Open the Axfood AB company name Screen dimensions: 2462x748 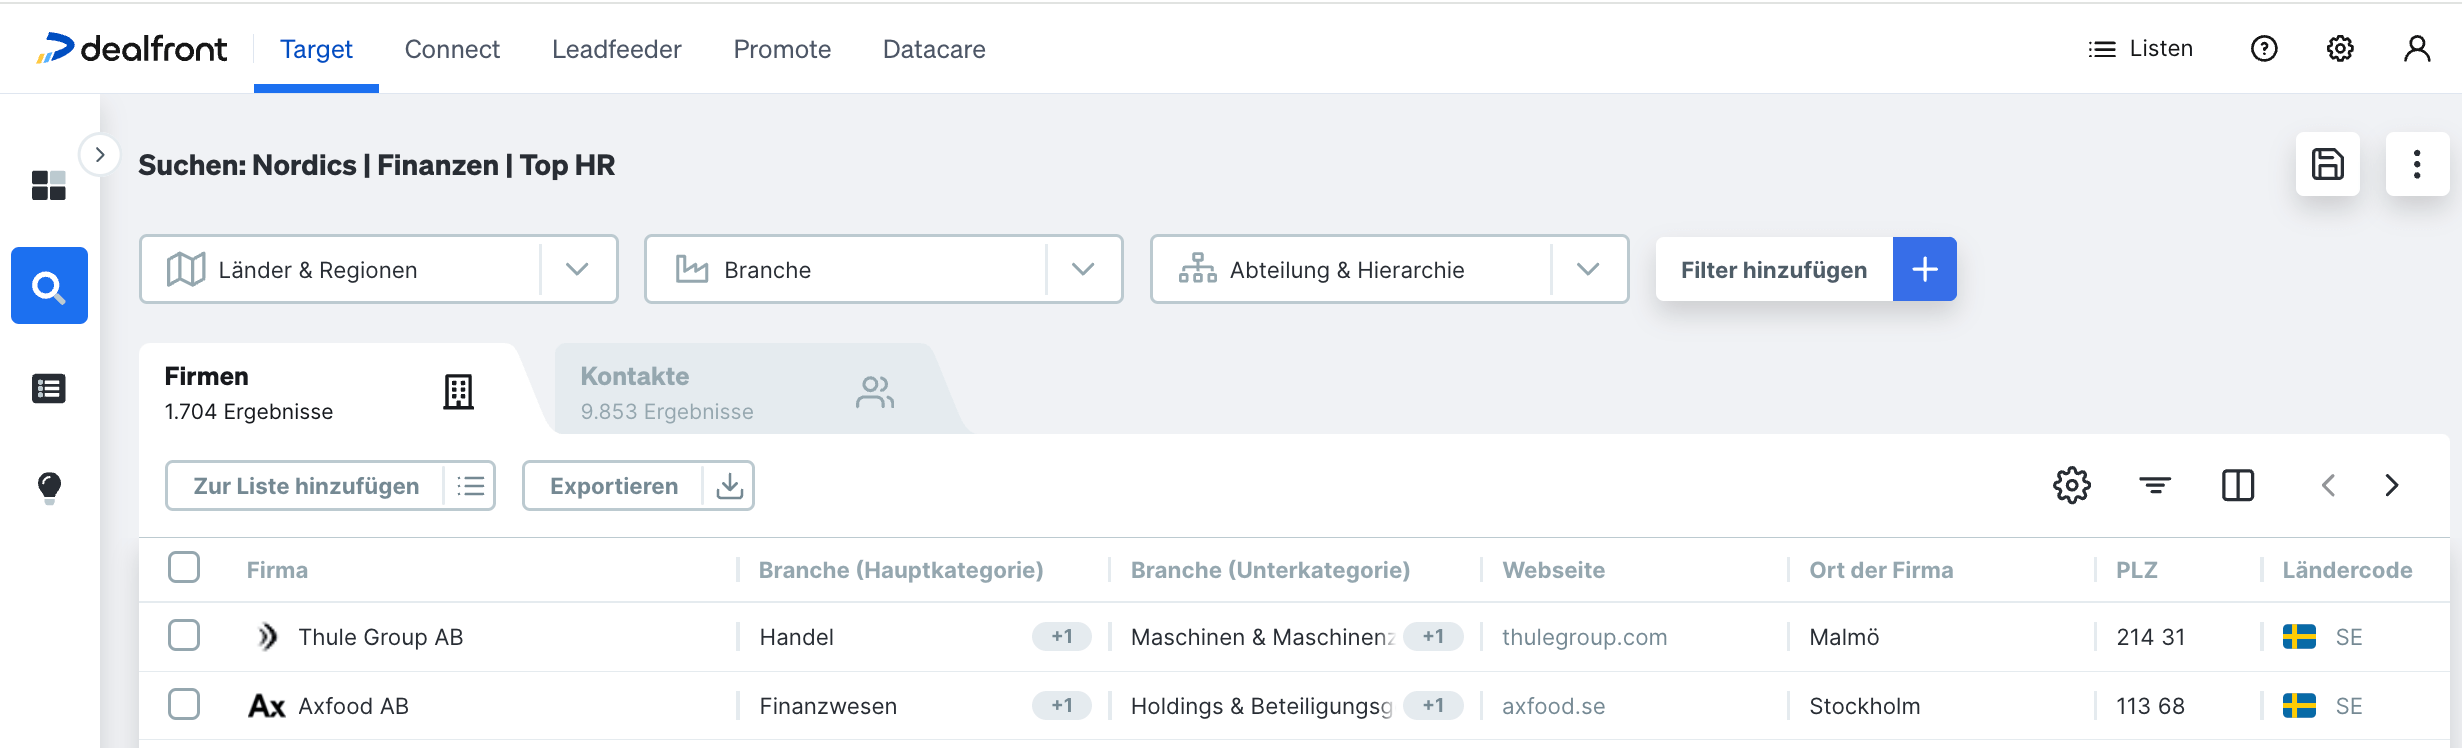click(x=353, y=706)
